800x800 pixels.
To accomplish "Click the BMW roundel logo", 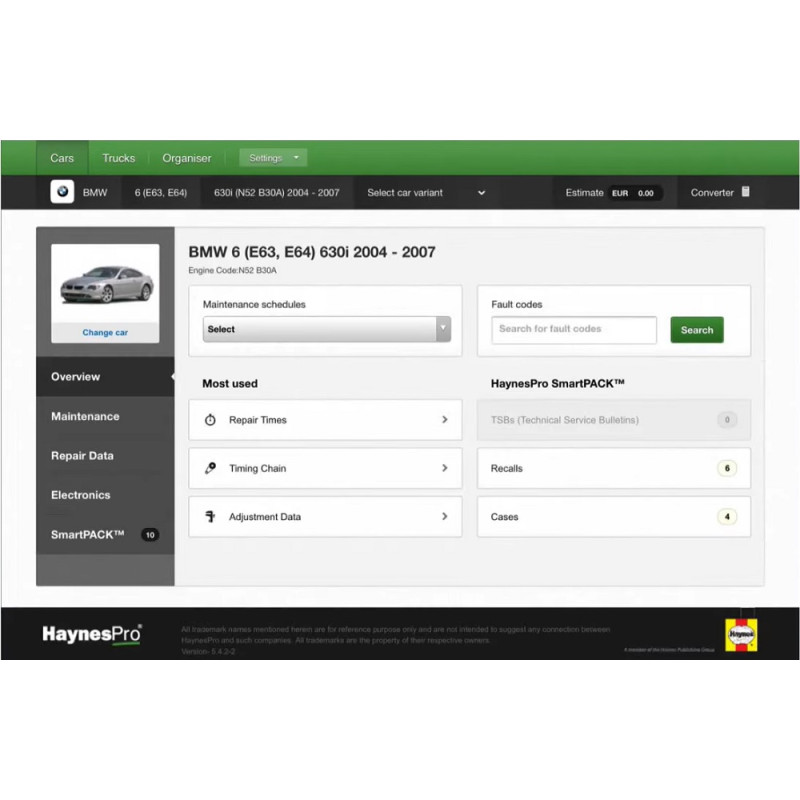I will pyautogui.click(x=61, y=191).
